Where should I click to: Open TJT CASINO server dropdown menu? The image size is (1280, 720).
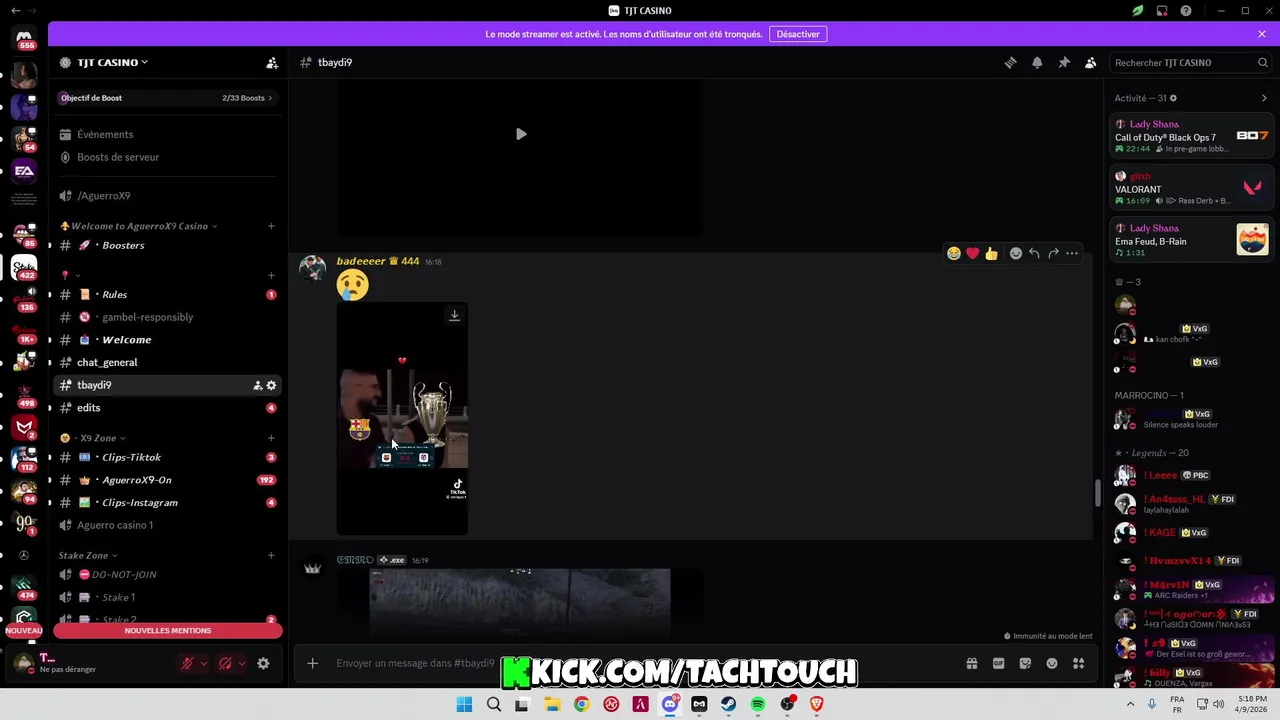[x=112, y=62]
